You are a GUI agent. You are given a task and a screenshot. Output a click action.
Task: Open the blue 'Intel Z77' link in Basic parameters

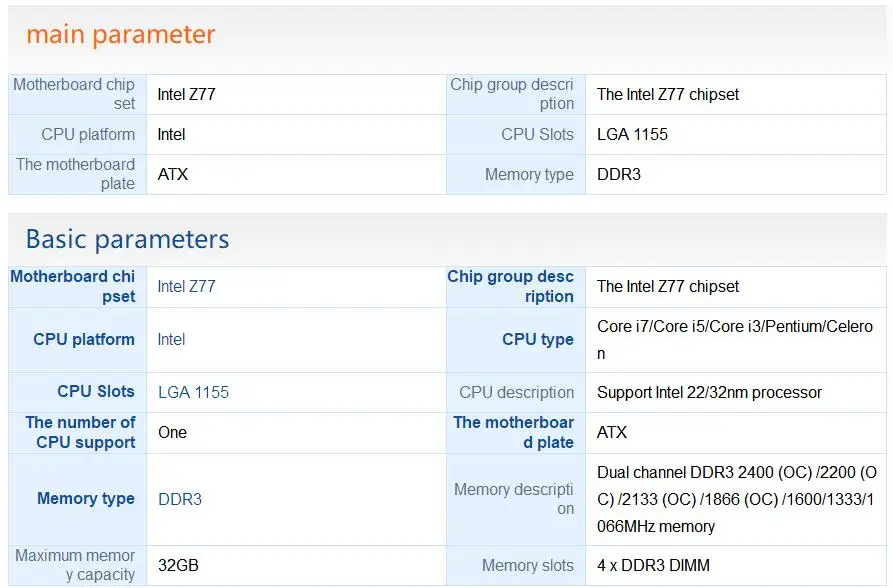(186, 286)
